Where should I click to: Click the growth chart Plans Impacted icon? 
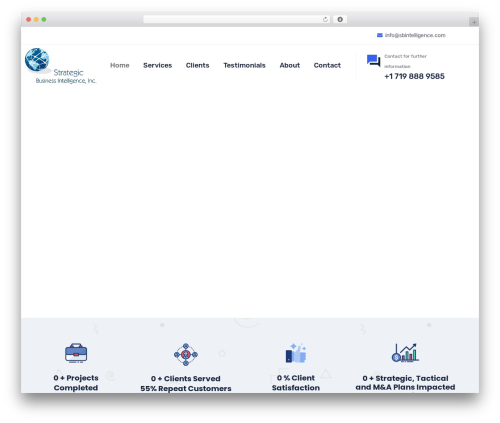point(405,353)
